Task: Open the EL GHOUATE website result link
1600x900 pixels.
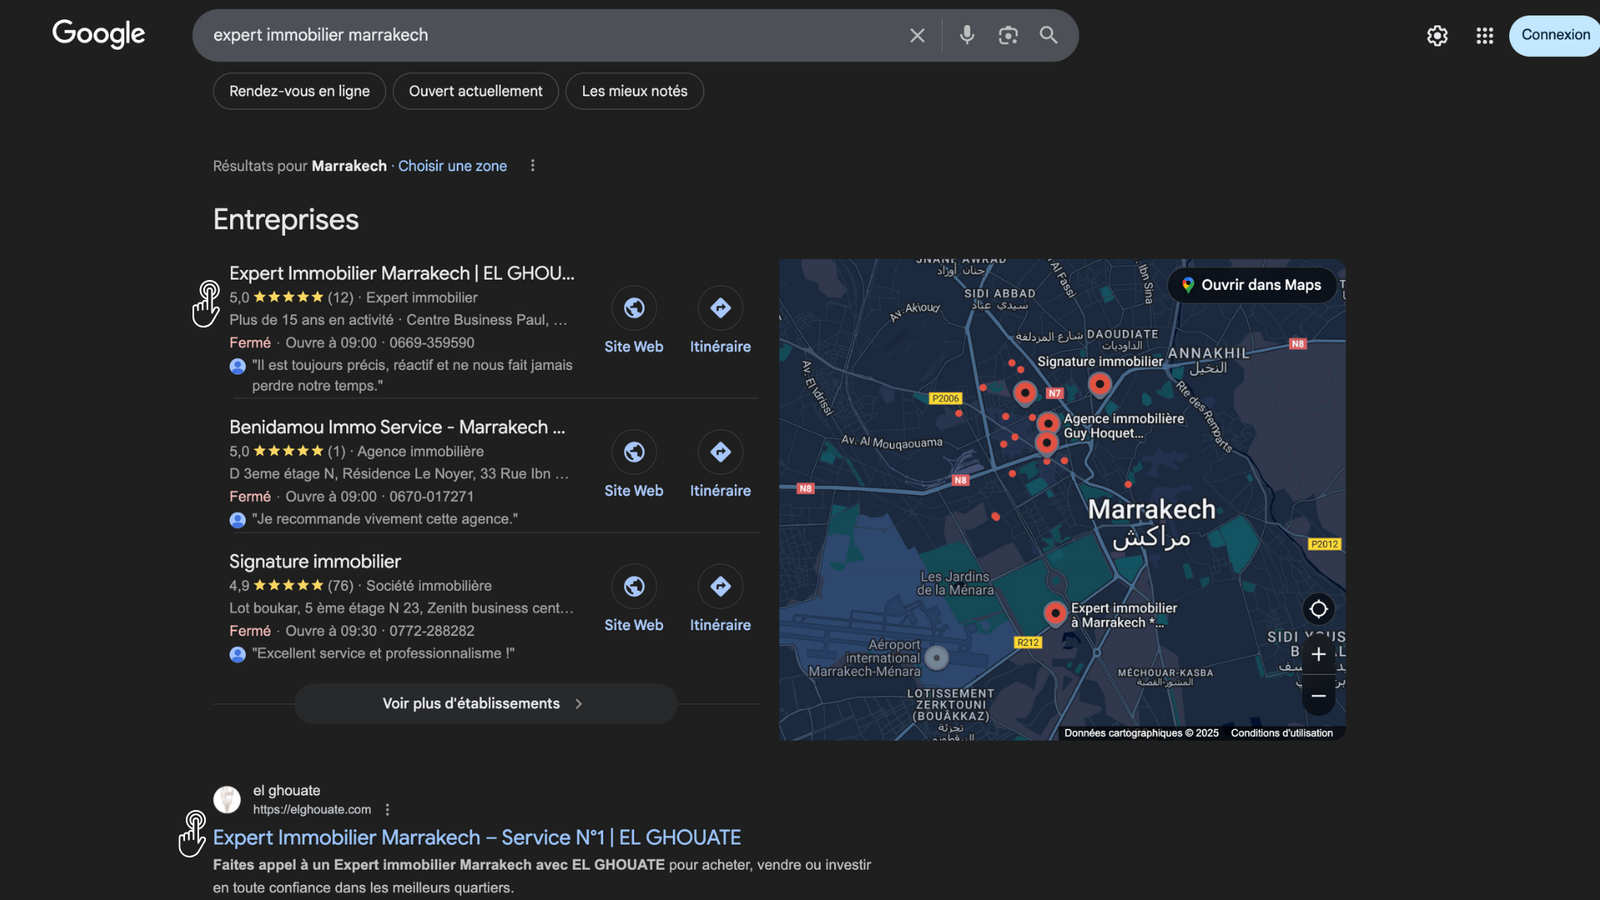Action: [476, 837]
